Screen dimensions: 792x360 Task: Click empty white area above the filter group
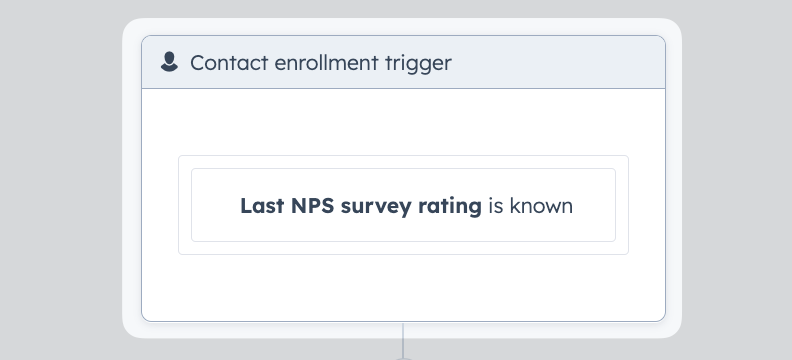tap(403, 122)
